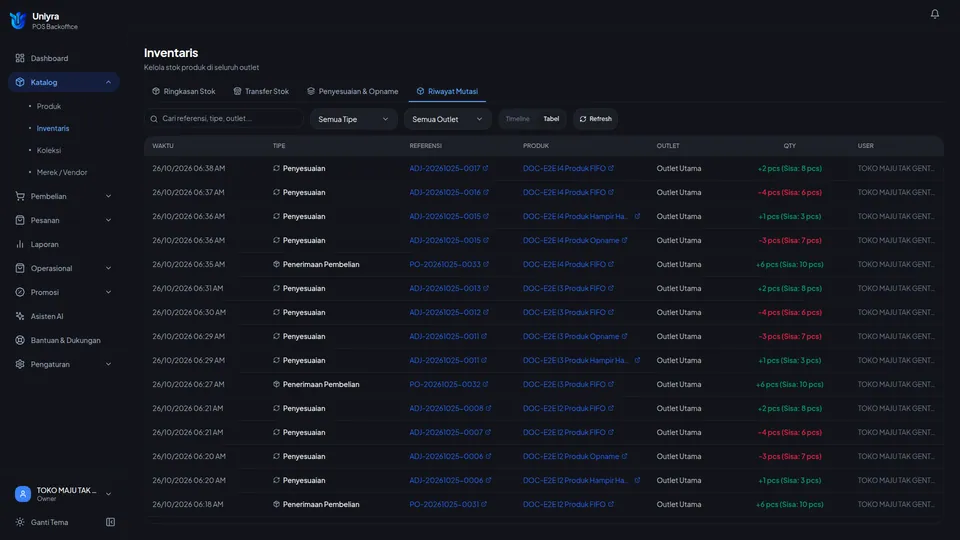Image resolution: width=960 pixels, height=540 pixels.
Task: Open the TOKO MAJU TAK account menu chevron
Action: (108, 494)
